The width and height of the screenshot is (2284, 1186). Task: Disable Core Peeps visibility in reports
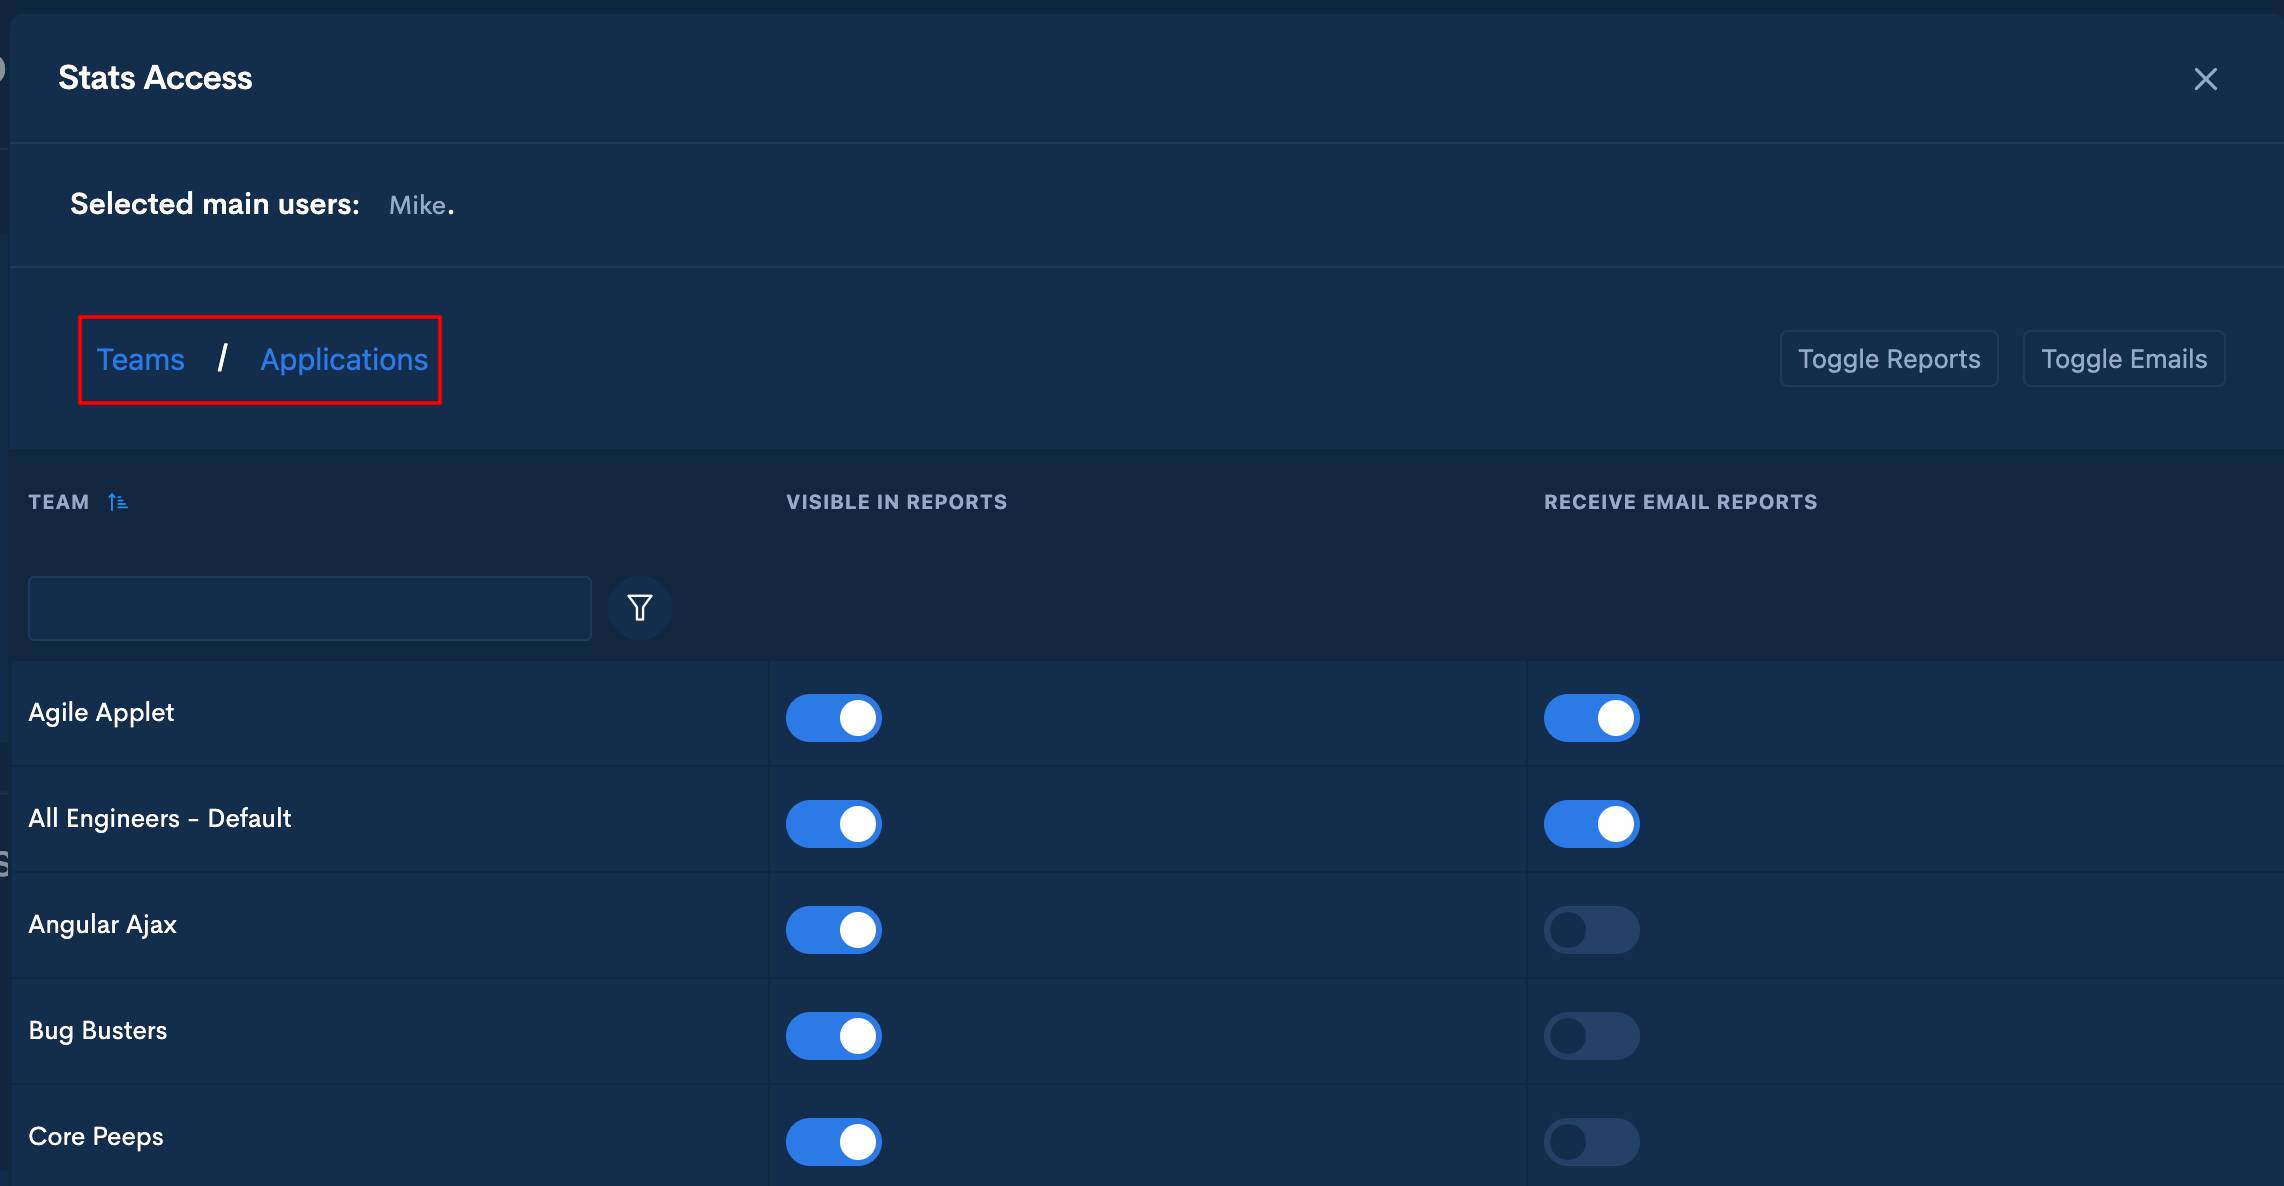[x=833, y=1142]
